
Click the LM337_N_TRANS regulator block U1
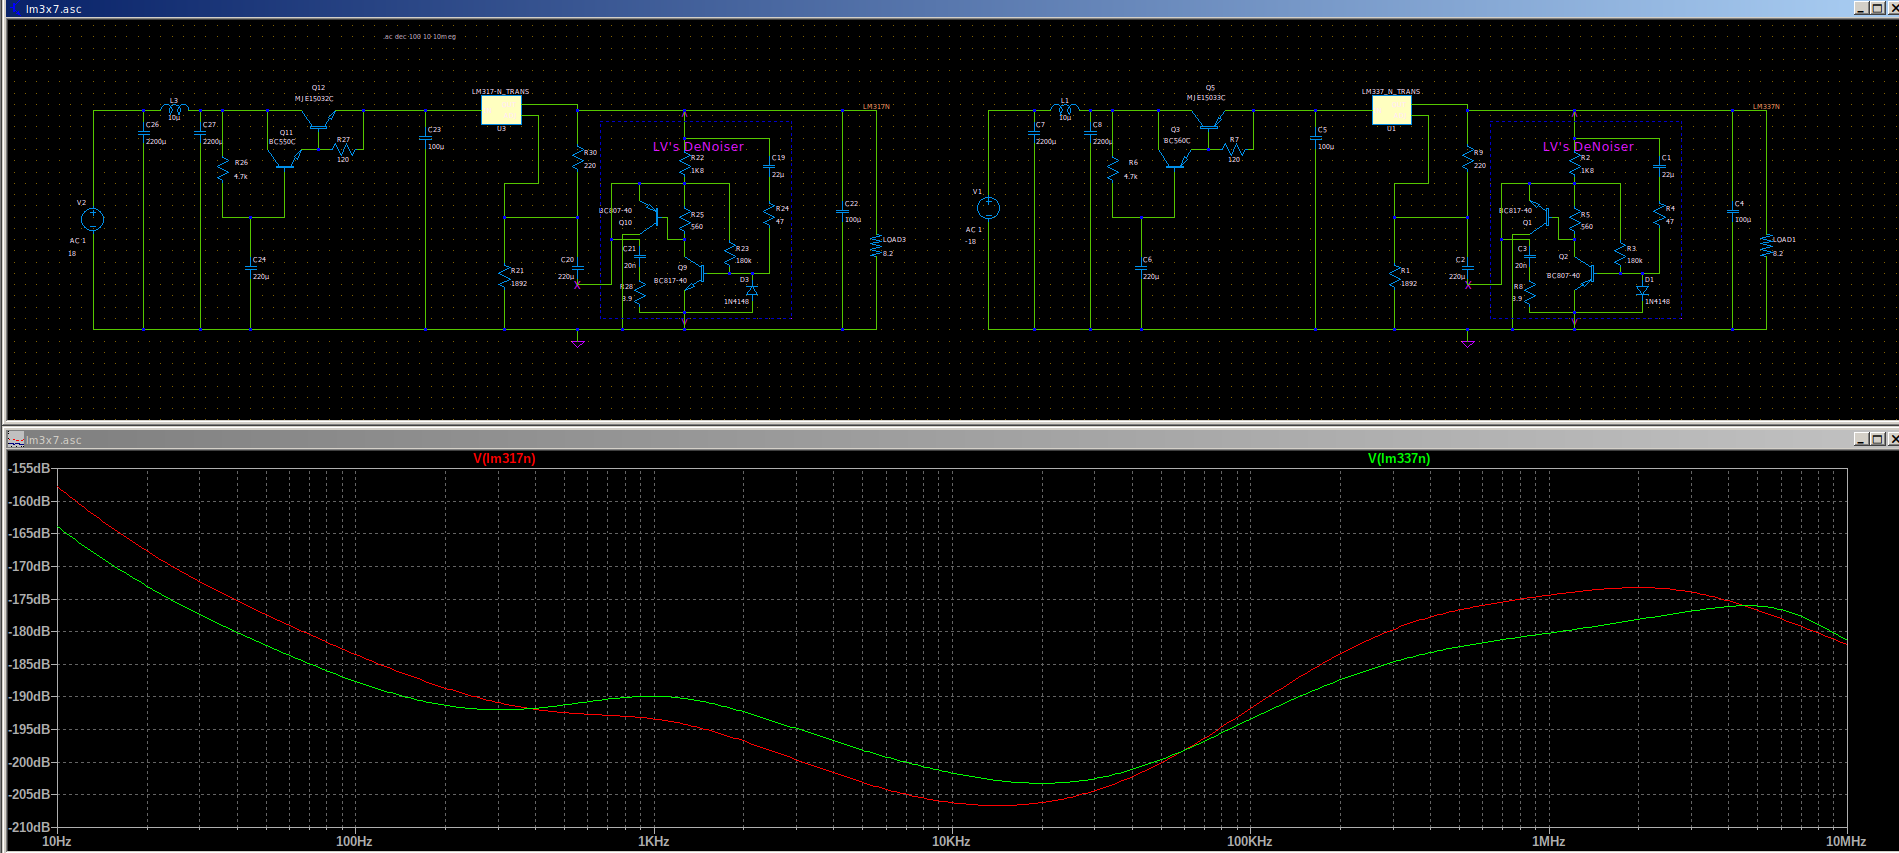coord(1391,110)
